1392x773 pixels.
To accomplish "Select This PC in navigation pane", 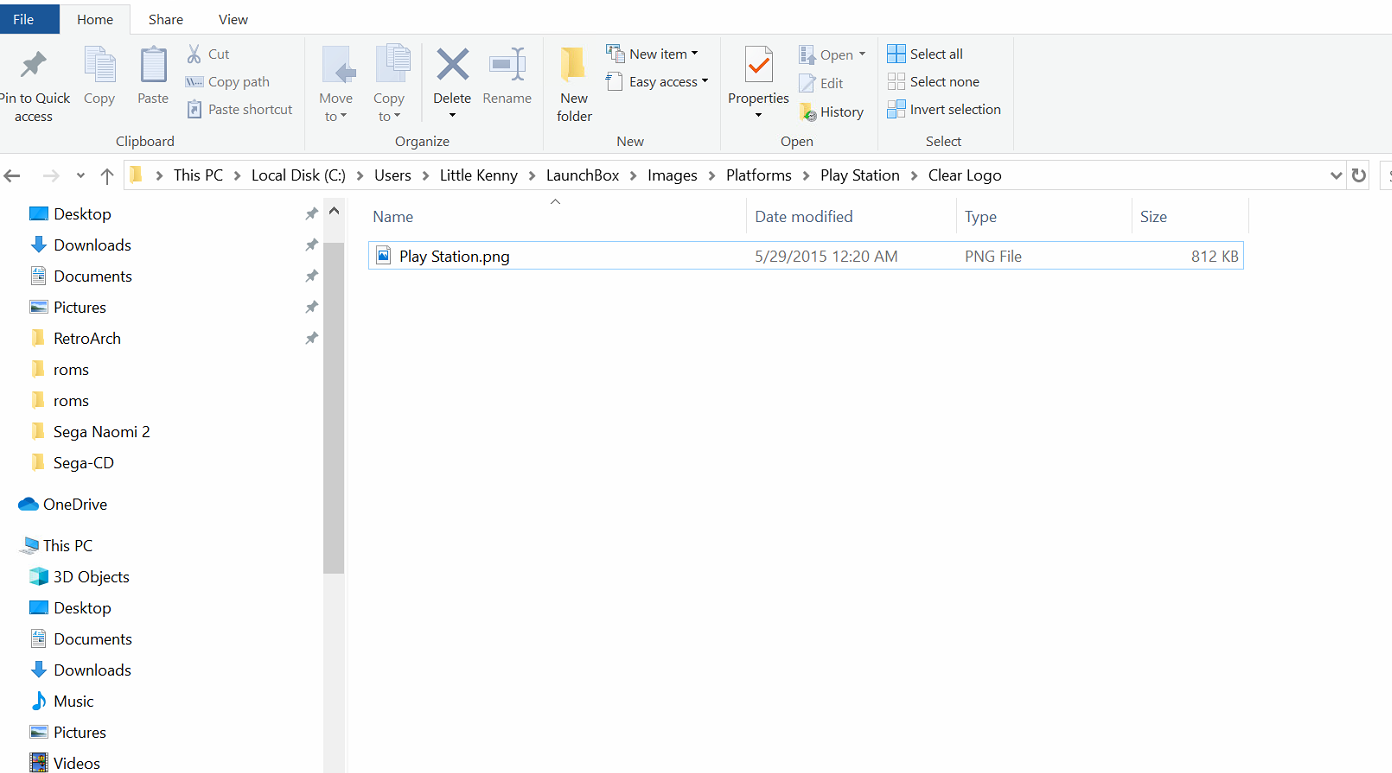I will [x=68, y=546].
